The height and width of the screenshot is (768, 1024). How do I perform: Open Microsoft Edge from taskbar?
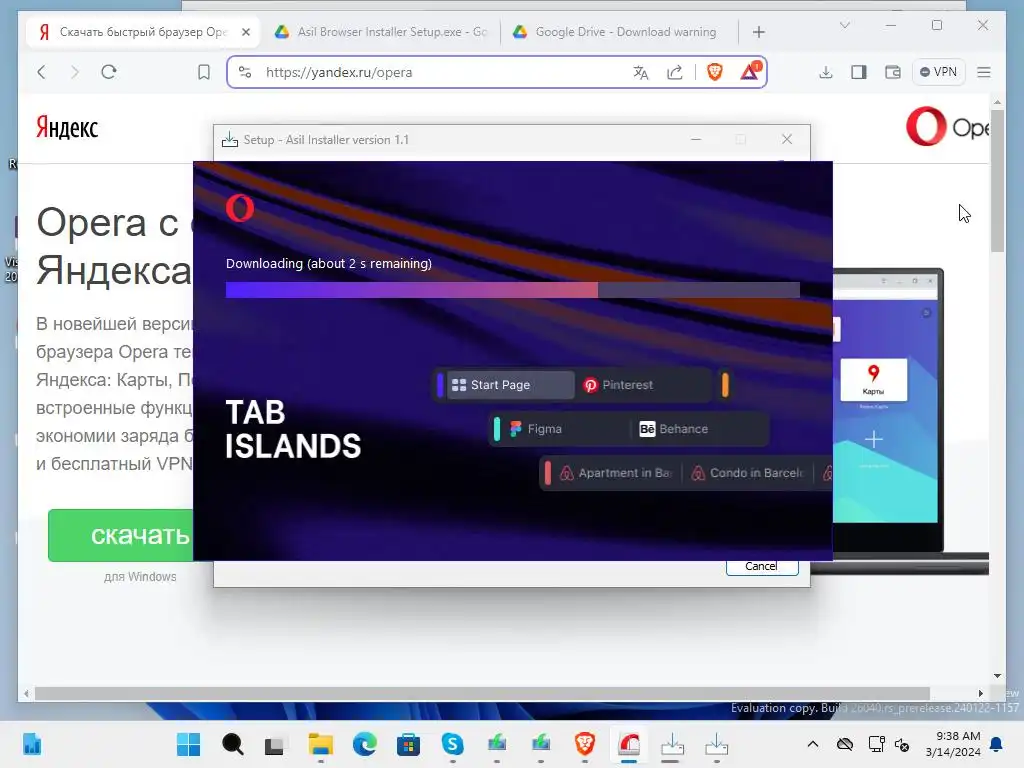tap(364, 744)
